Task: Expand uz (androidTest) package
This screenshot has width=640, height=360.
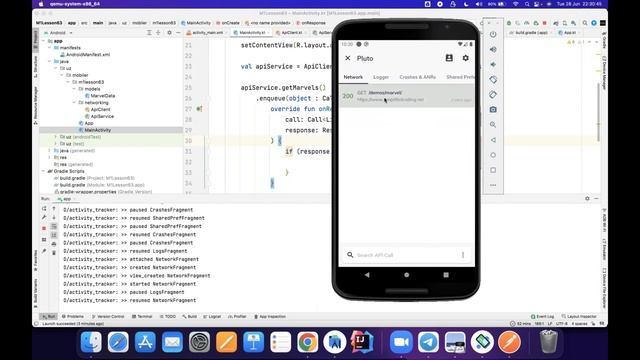Action: (56, 137)
